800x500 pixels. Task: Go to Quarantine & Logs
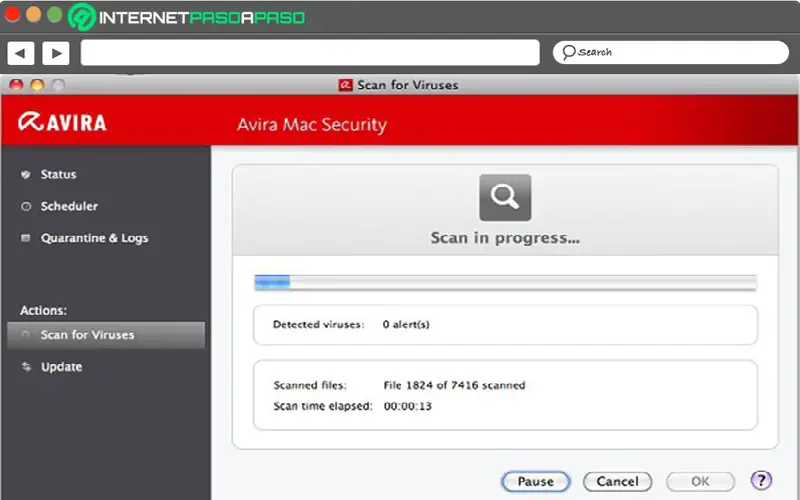[94, 239]
